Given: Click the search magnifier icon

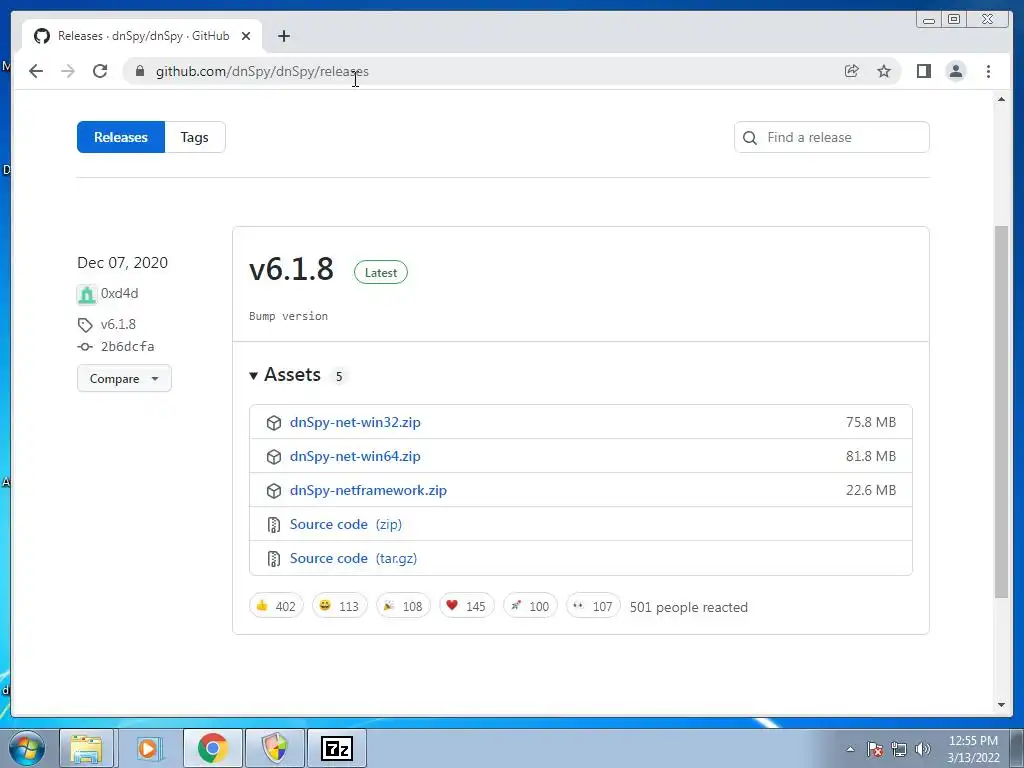Looking at the screenshot, I should pyautogui.click(x=750, y=138).
